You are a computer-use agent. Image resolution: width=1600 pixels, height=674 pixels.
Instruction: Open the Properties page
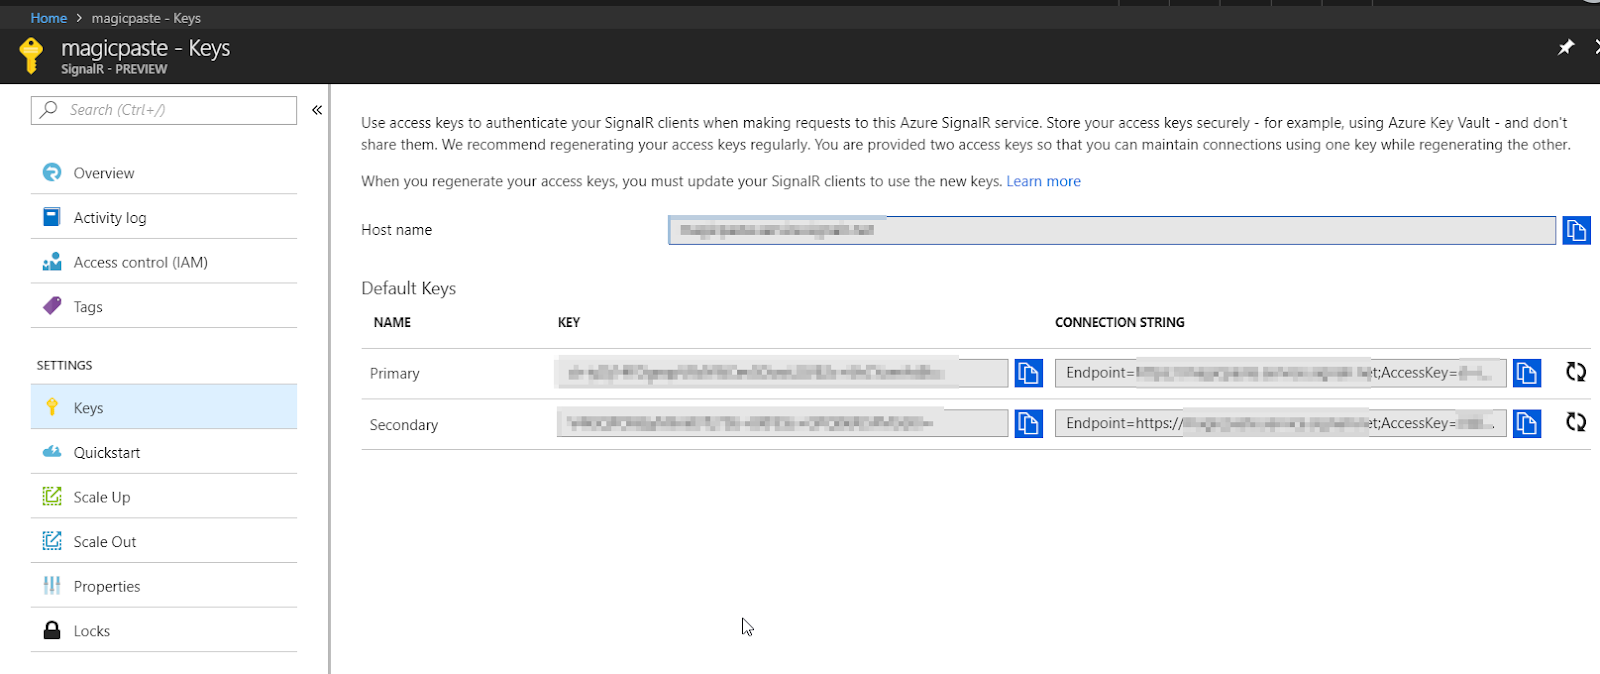[x=164, y=586]
